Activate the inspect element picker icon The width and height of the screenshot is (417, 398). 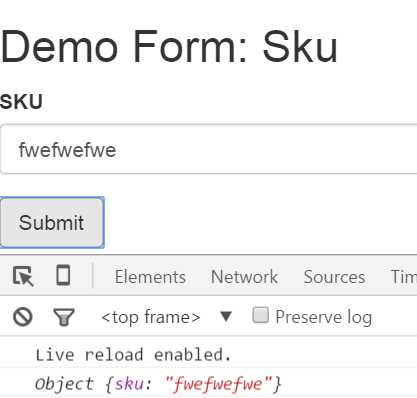point(23,276)
